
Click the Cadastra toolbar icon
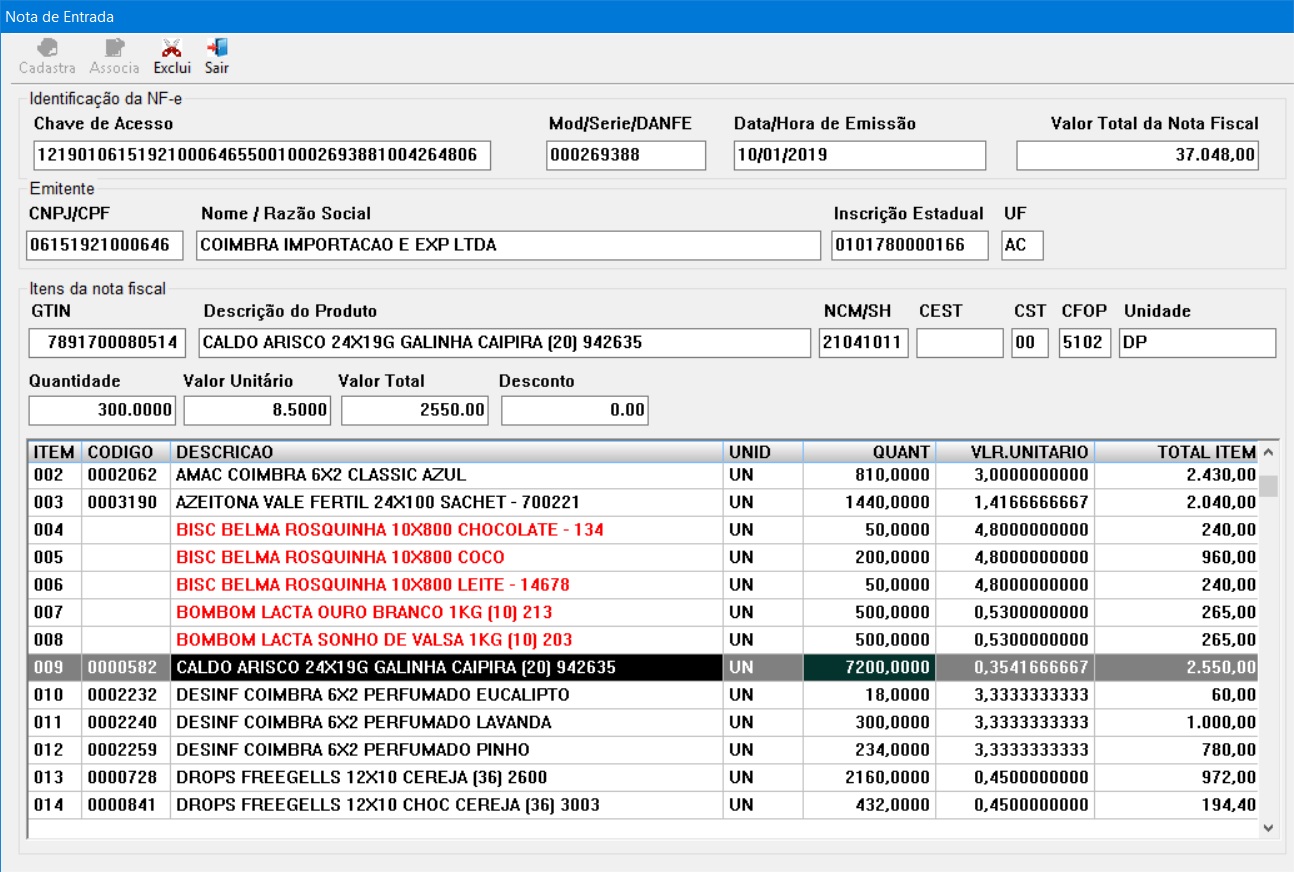pyautogui.click(x=47, y=48)
